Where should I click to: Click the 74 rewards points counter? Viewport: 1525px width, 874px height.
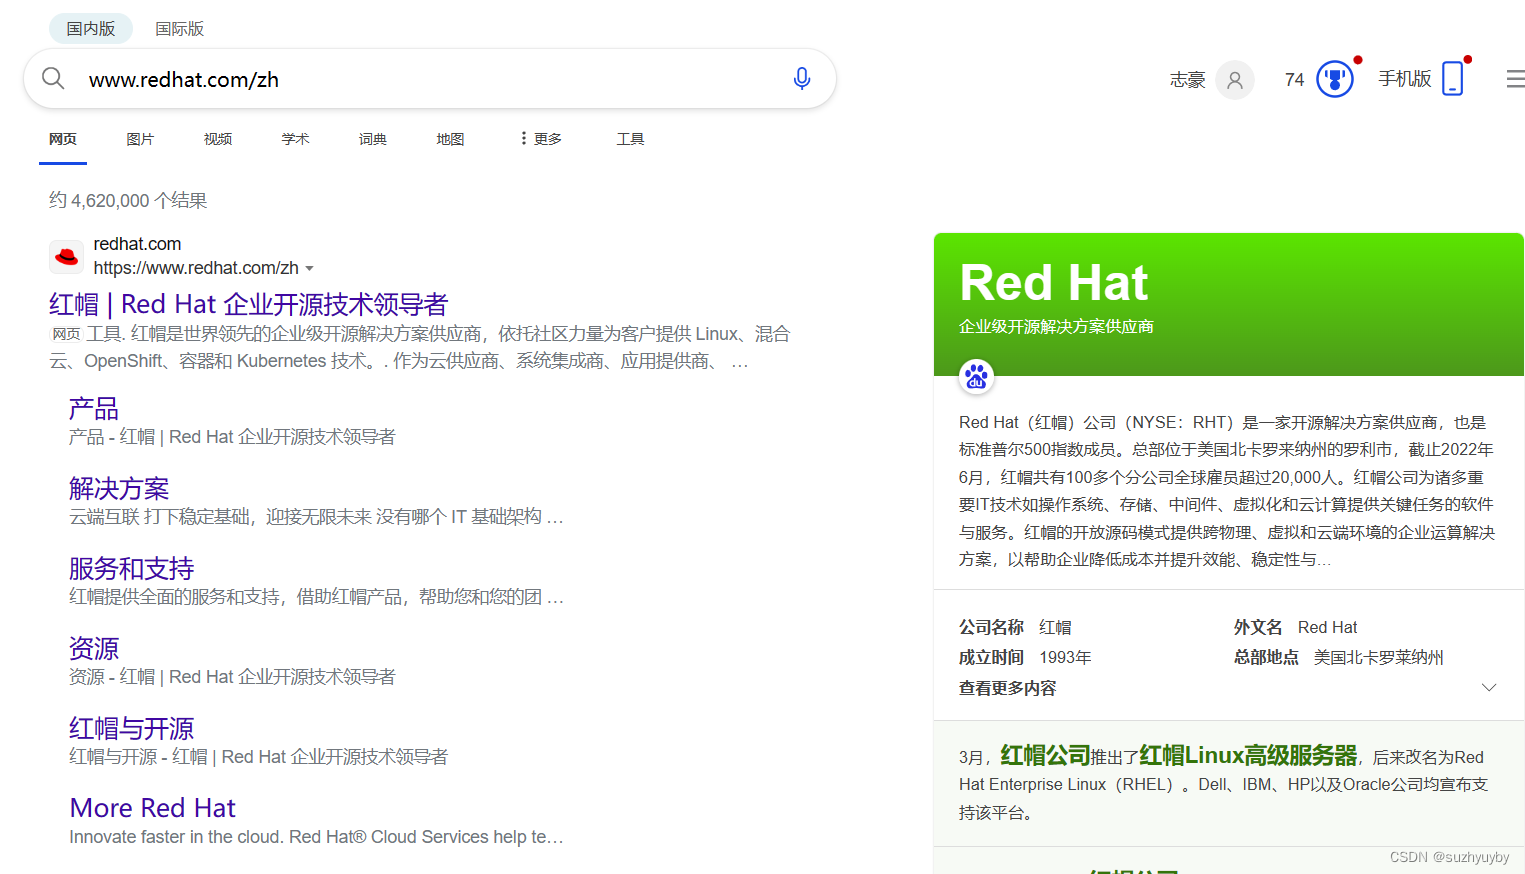pos(1293,78)
